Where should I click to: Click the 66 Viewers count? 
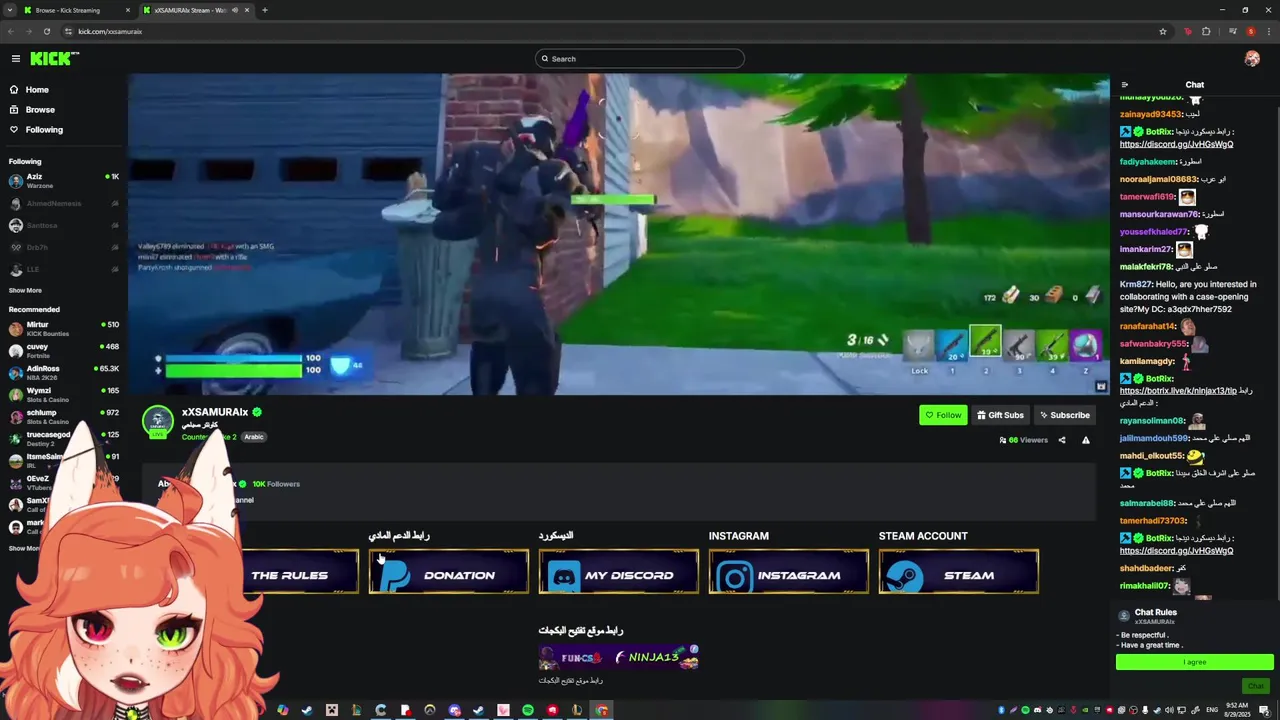point(1023,440)
